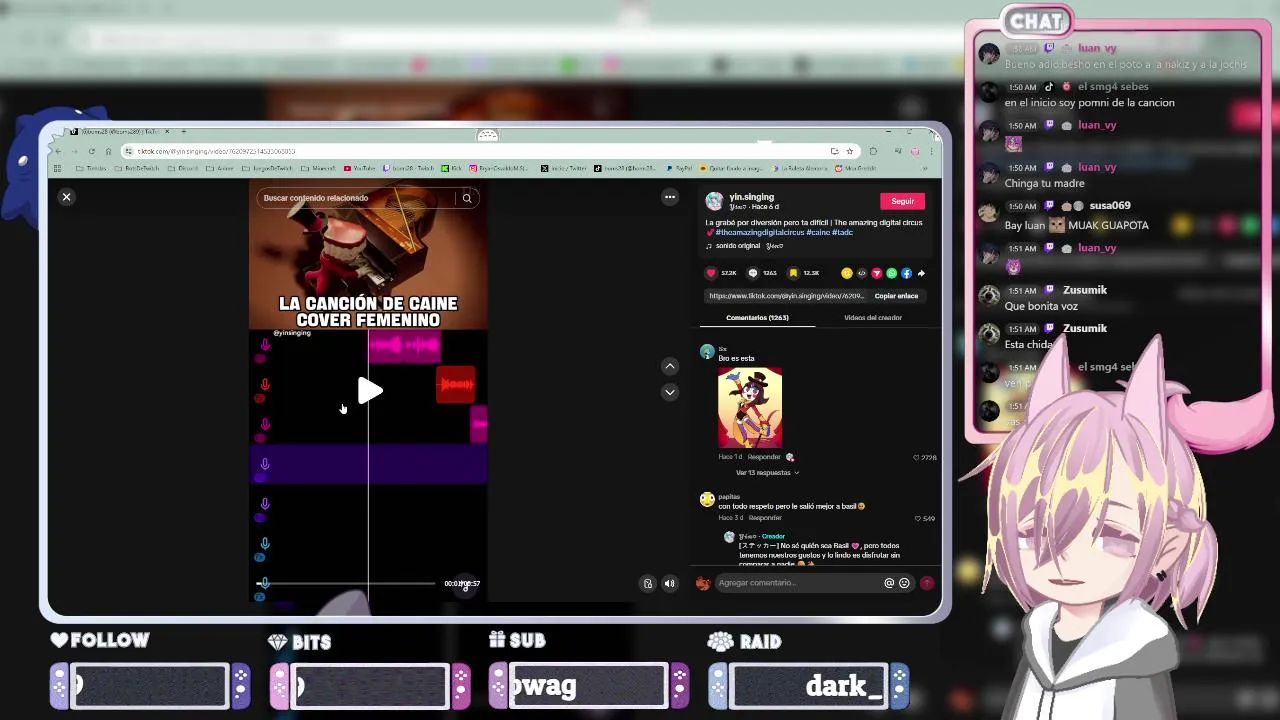Open new browser tab with plus
The image size is (1280, 720).
[x=183, y=131]
